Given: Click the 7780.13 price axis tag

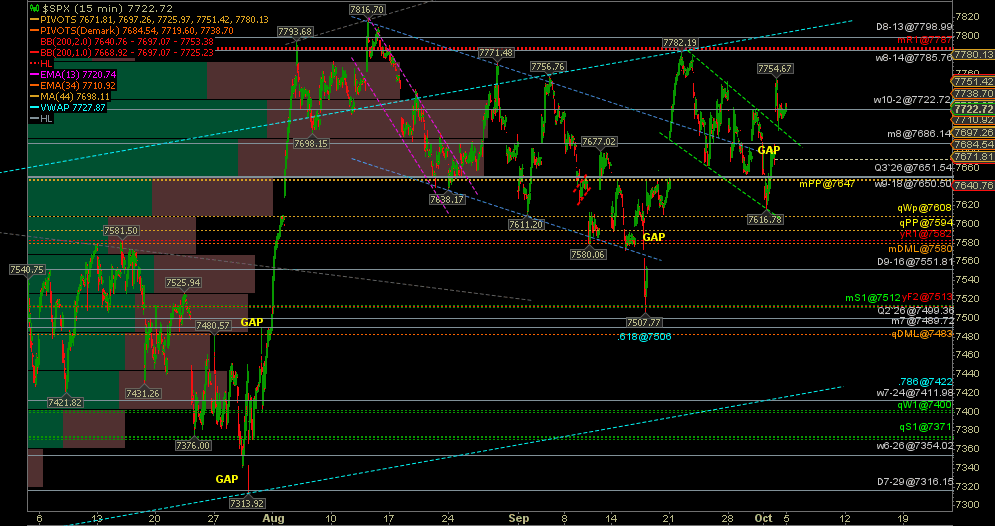Looking at the screenshot, I should point(975,55).
